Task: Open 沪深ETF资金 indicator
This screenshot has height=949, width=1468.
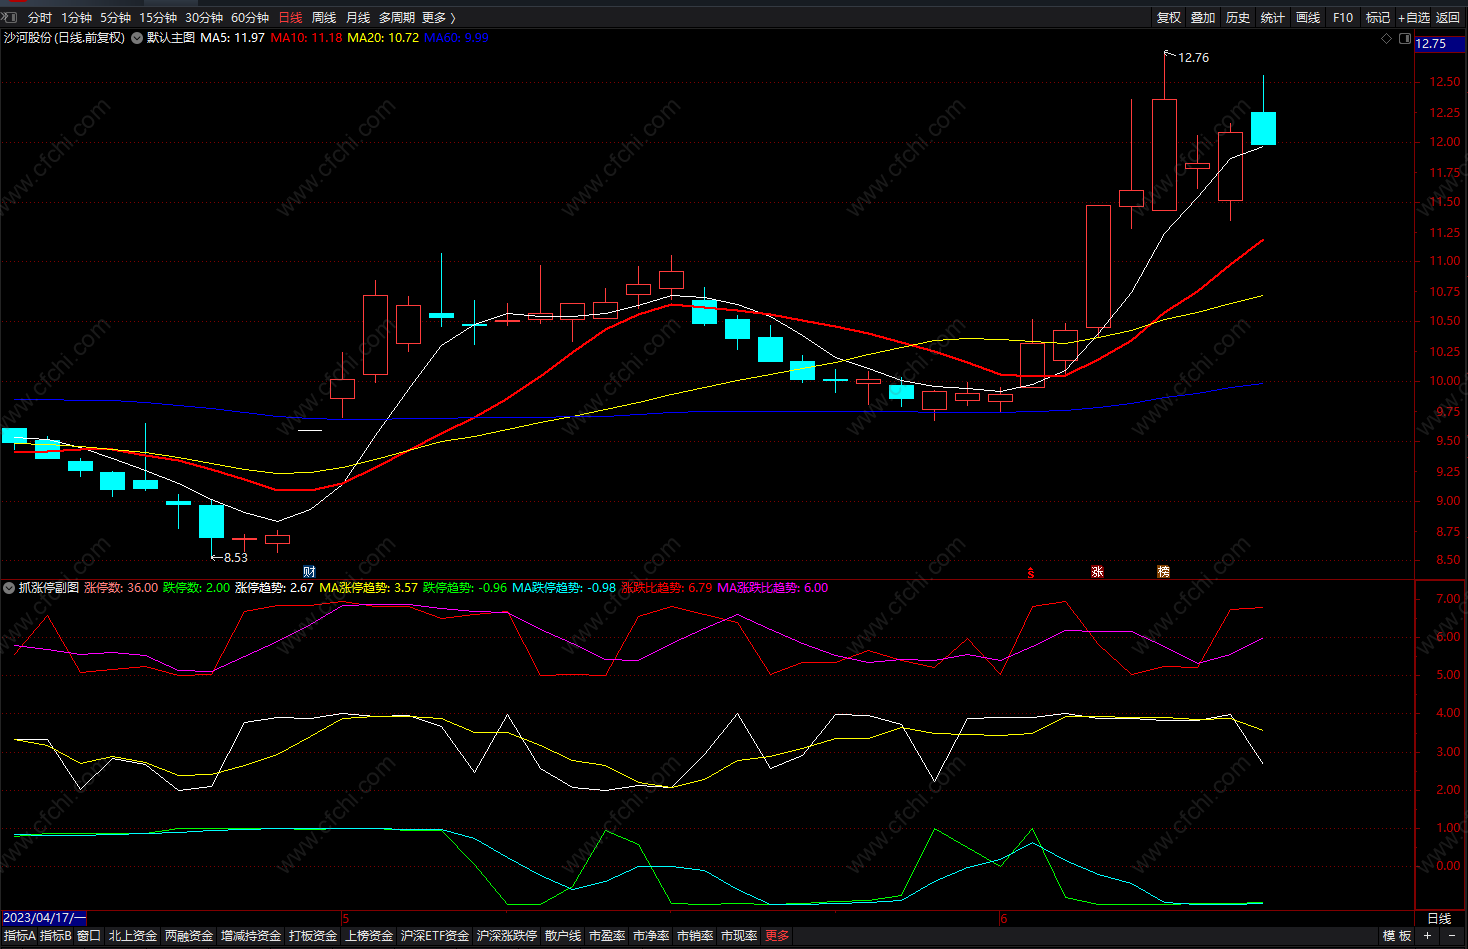Action: (x=435, y=936)
